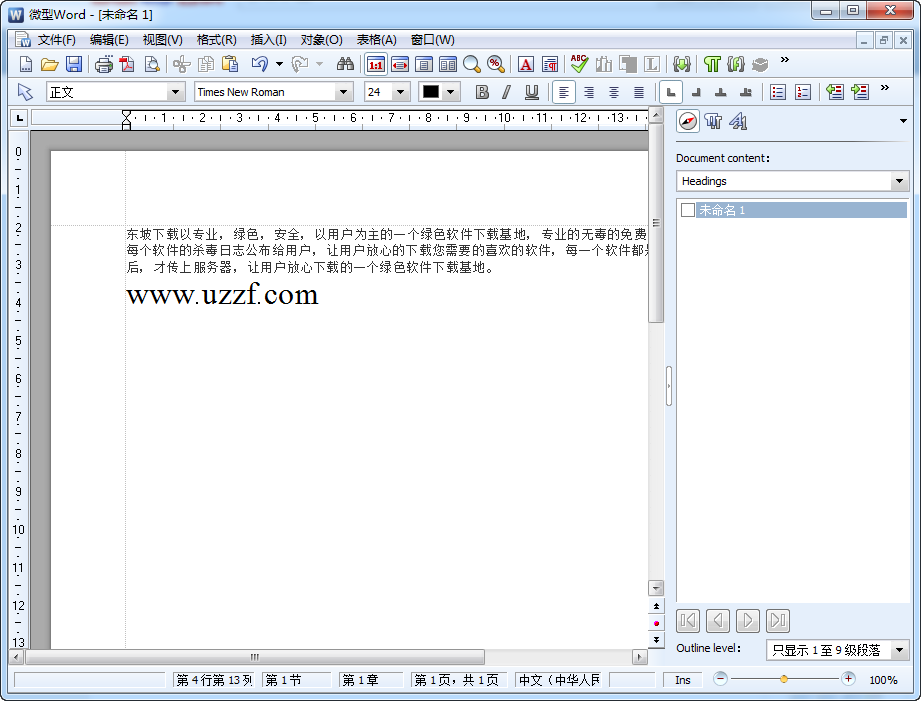Click the black font color swatch
The image size is (921, 701).
point(431,92)
